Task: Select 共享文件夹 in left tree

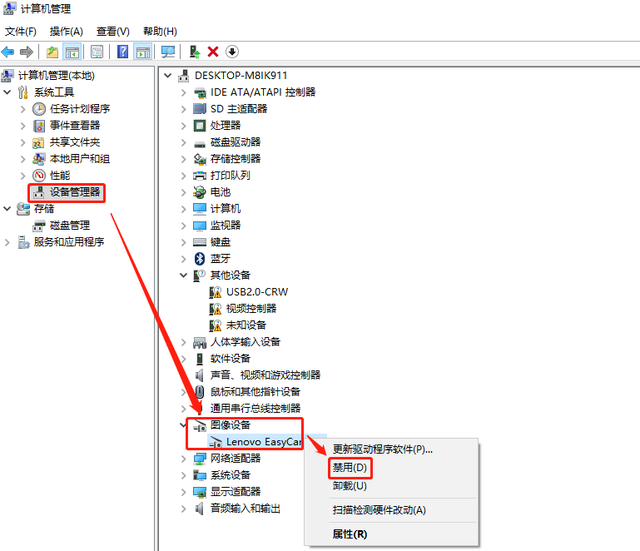Action: click(75, 142)
